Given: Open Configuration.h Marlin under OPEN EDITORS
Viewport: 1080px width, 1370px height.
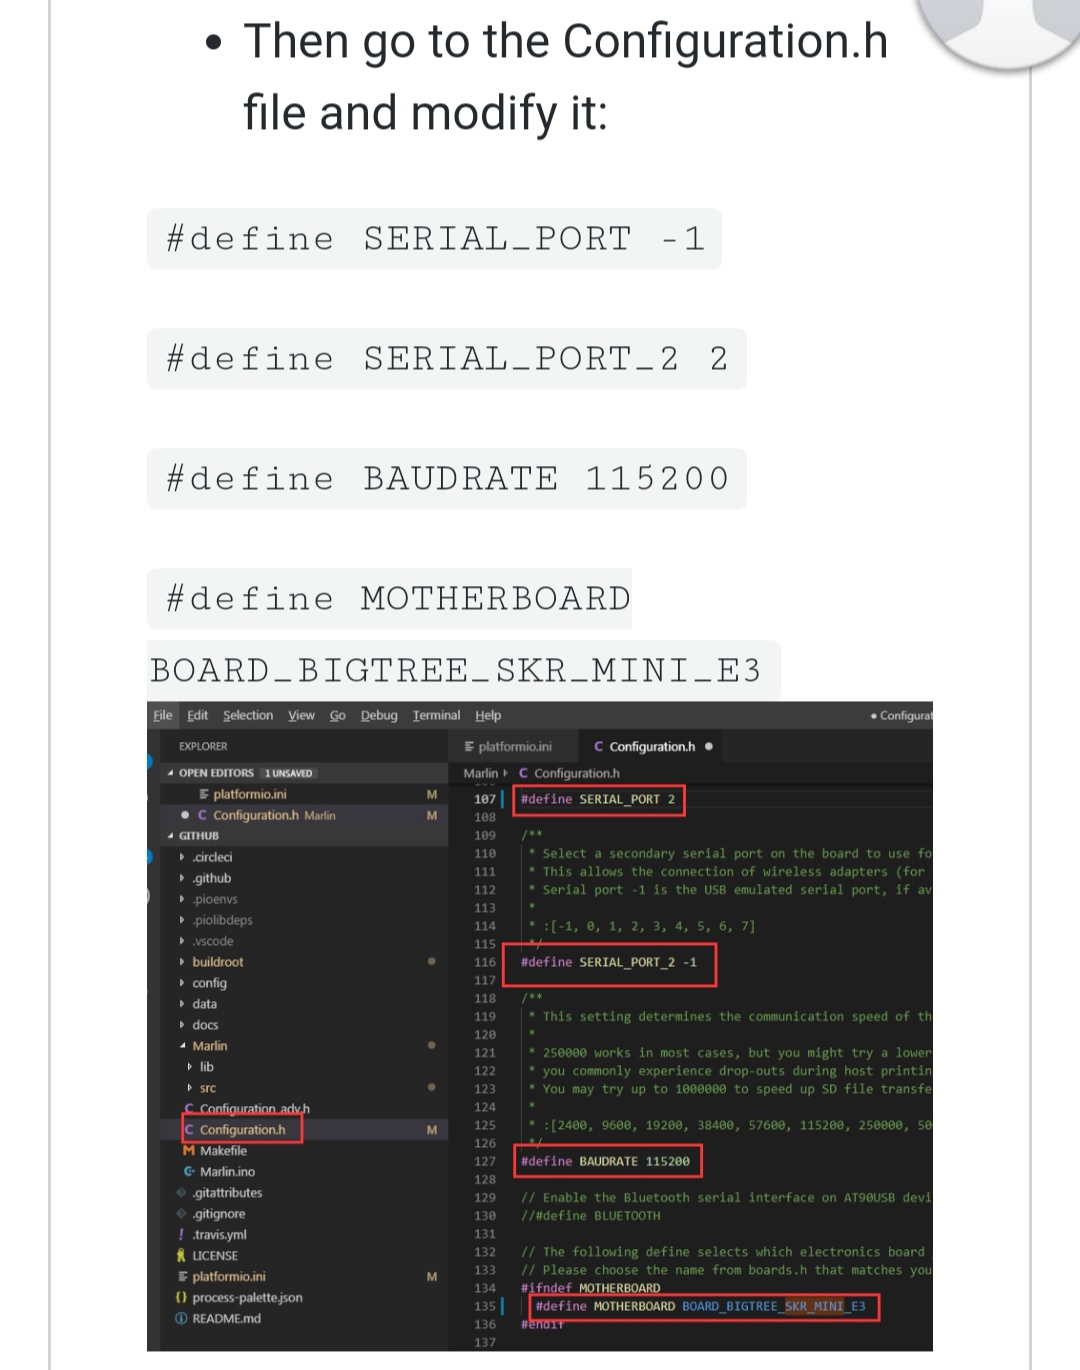Looking at the screenshot, I should point(274,816).
